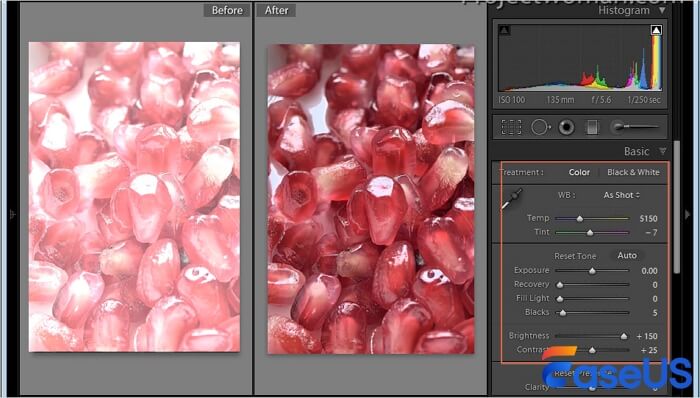Click the histogram graph area
The image size is (700, 398).
click(x=580, y=58)
